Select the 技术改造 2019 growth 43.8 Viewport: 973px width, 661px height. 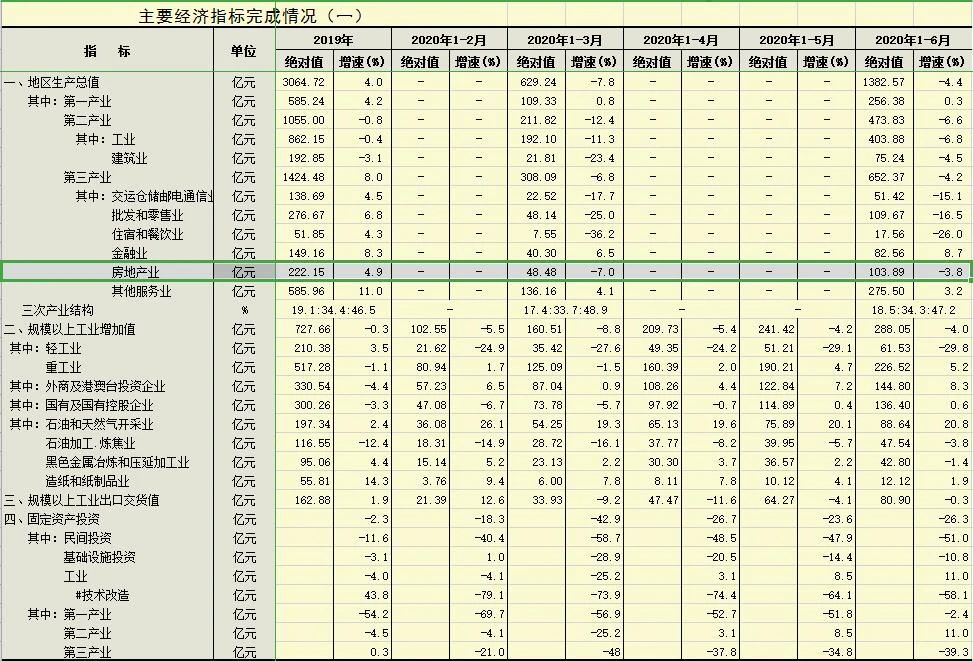click(x=377, y=595)
